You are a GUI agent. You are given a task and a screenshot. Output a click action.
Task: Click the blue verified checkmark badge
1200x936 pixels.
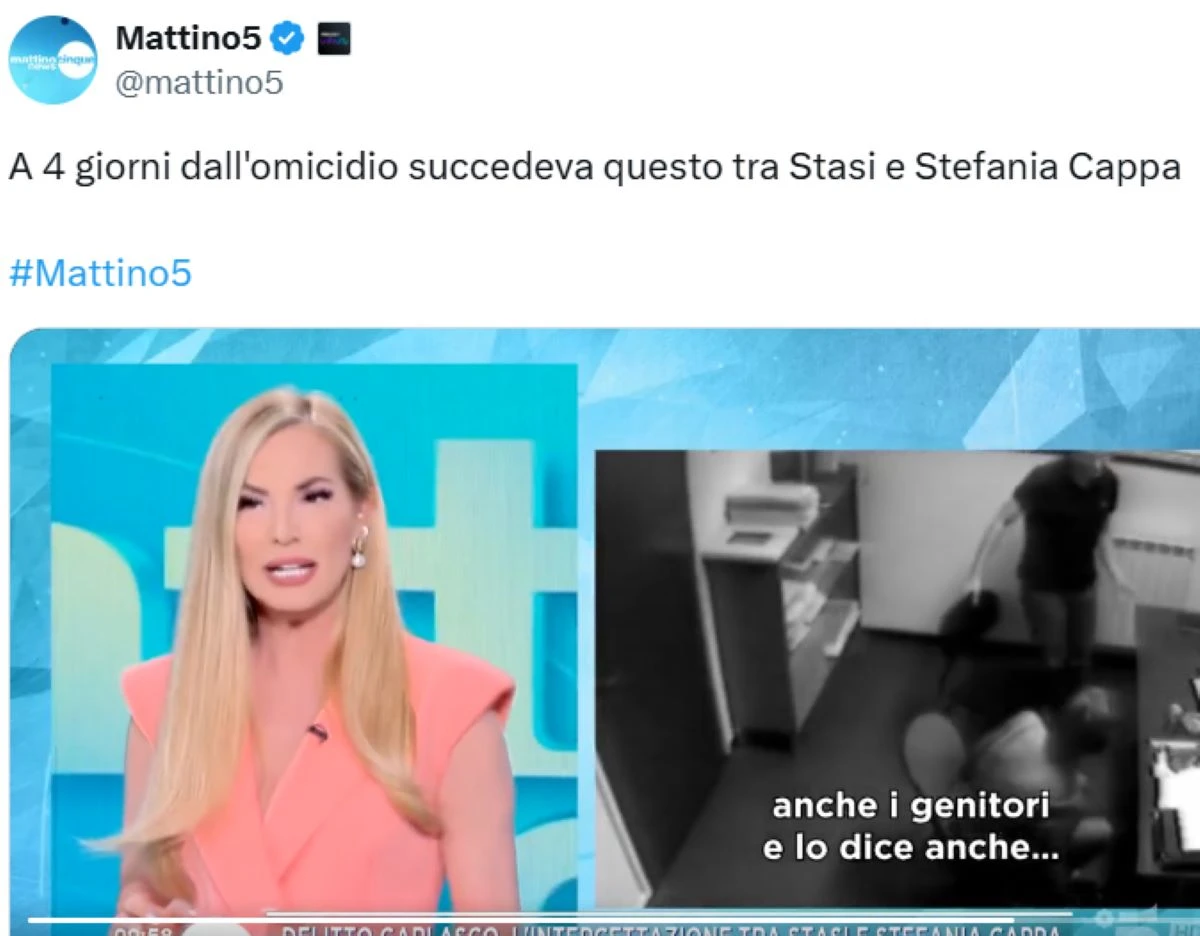(289, 39)
